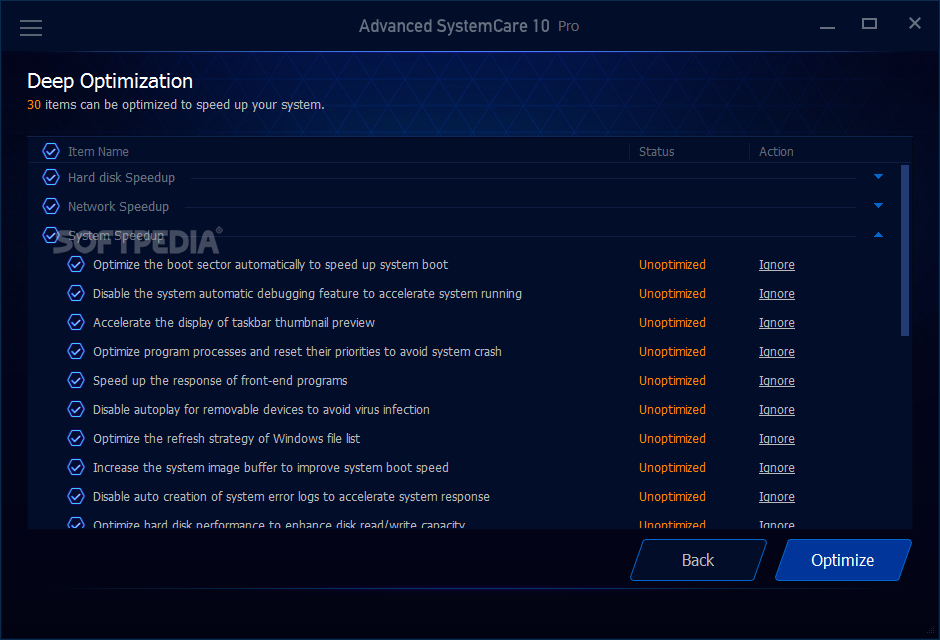940x640 pixels.
Task: Expand the Hard disk Speedup section
Action: pyautogui.click(x=878, y=177)
